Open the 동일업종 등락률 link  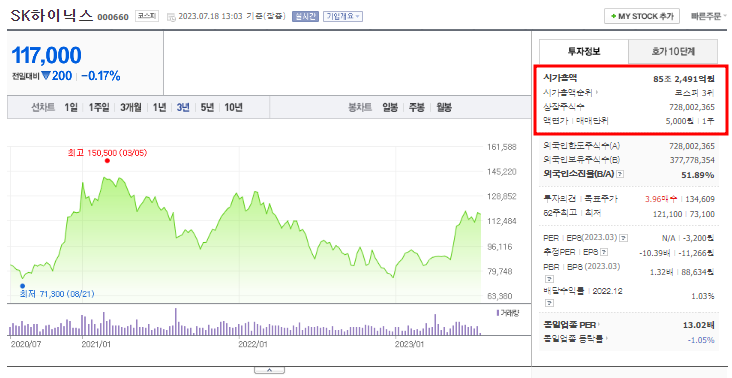coord(577,339)
